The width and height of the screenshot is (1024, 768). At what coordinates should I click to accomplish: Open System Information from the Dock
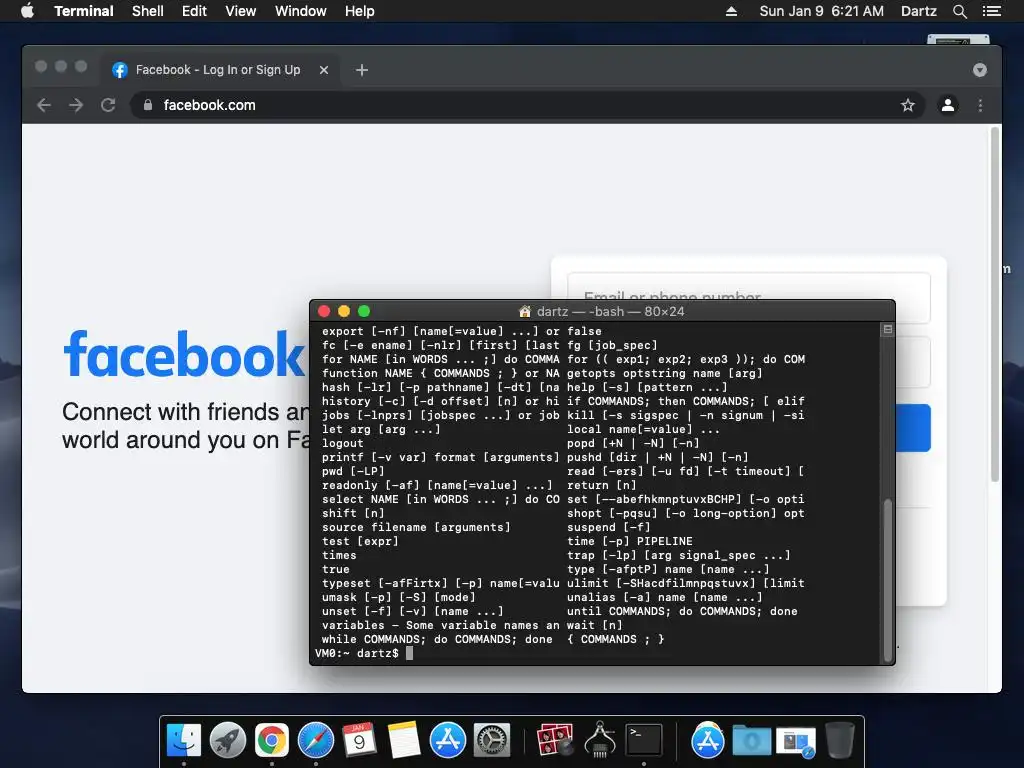coord(600,741)
